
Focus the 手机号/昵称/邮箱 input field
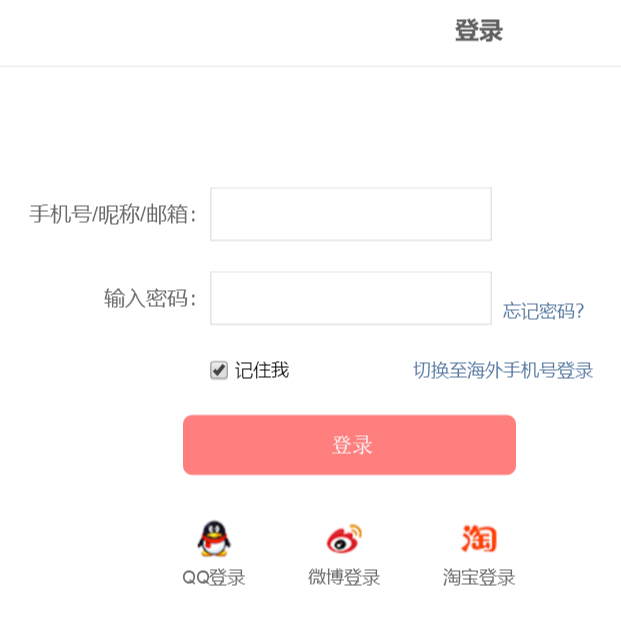click(x=350, y=214)
